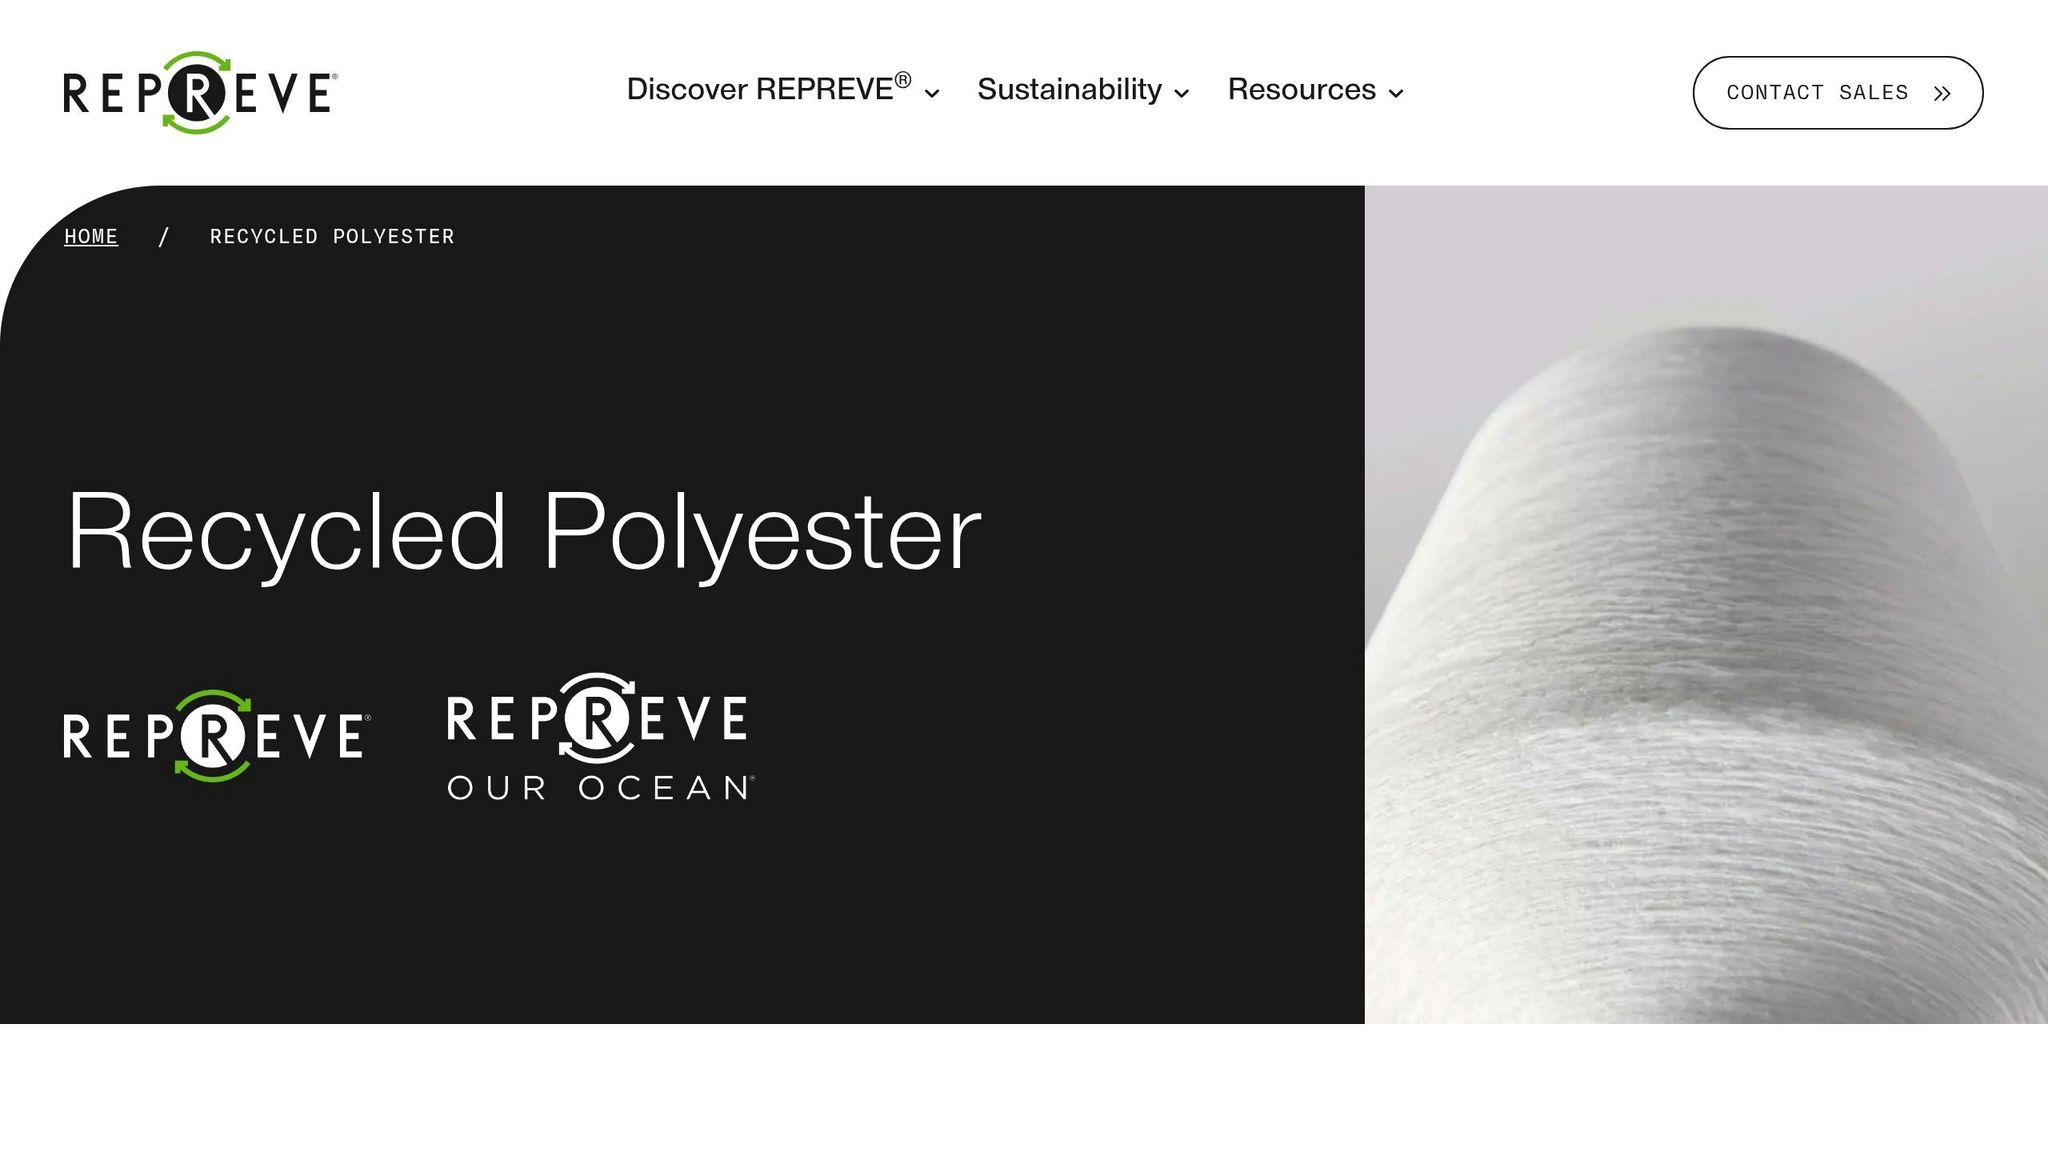Click the REPREVE Our Ocean logo
Screen dimensions: 2048x1152
coord(601,737)
